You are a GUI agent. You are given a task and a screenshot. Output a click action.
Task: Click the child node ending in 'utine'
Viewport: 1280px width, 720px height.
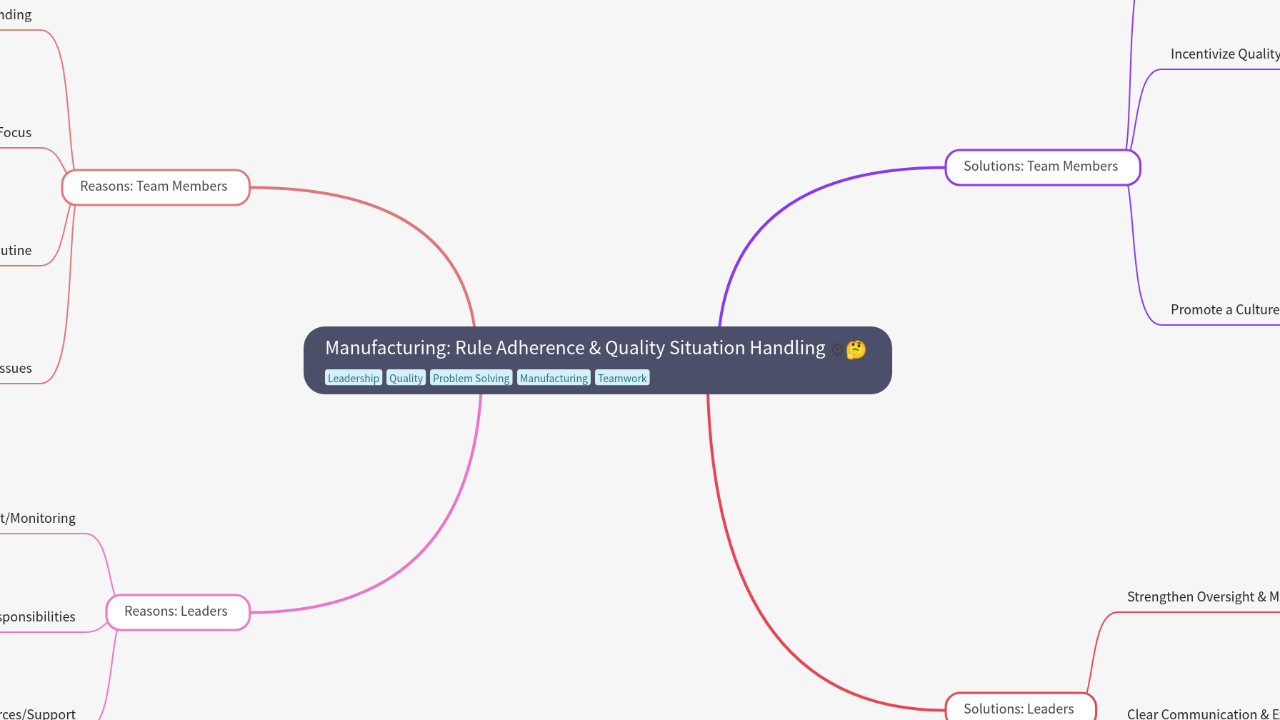(16, 250)
